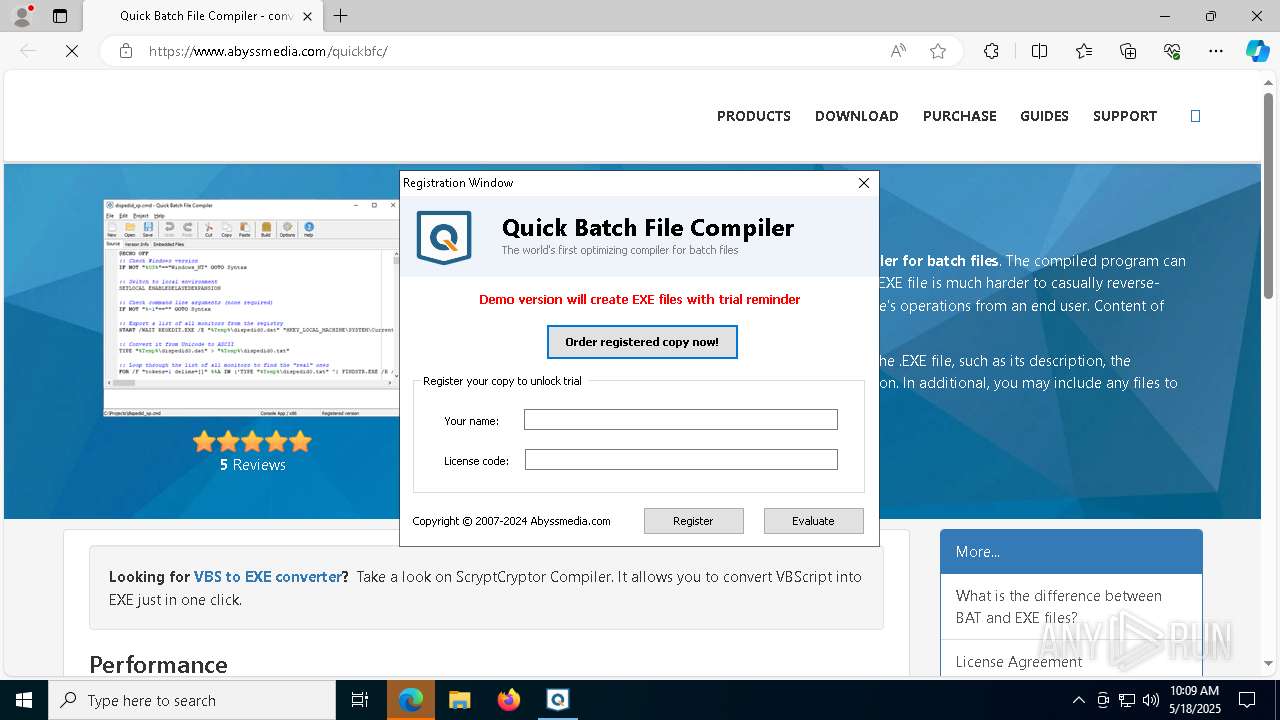1280x720 pixels.
Task: View site information padlock icon
Action: 126,51
